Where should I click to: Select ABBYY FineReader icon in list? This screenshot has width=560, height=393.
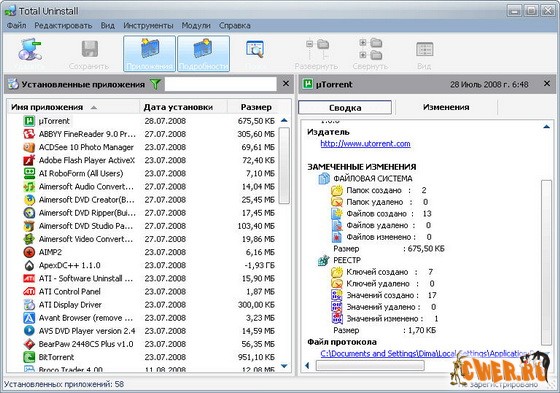[x=29, y=134]
